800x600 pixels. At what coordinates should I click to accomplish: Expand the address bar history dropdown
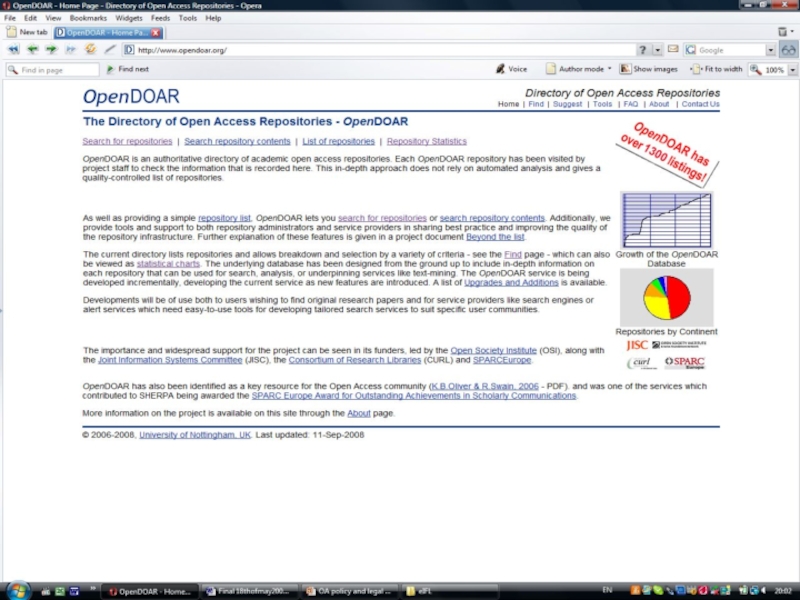[x=657, y=50]
